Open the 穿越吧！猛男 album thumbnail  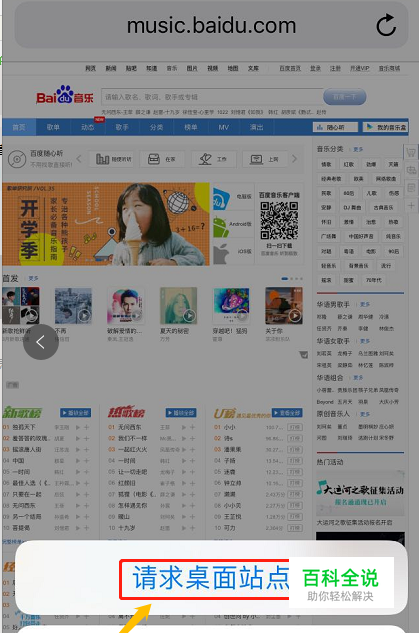(231, 306)
